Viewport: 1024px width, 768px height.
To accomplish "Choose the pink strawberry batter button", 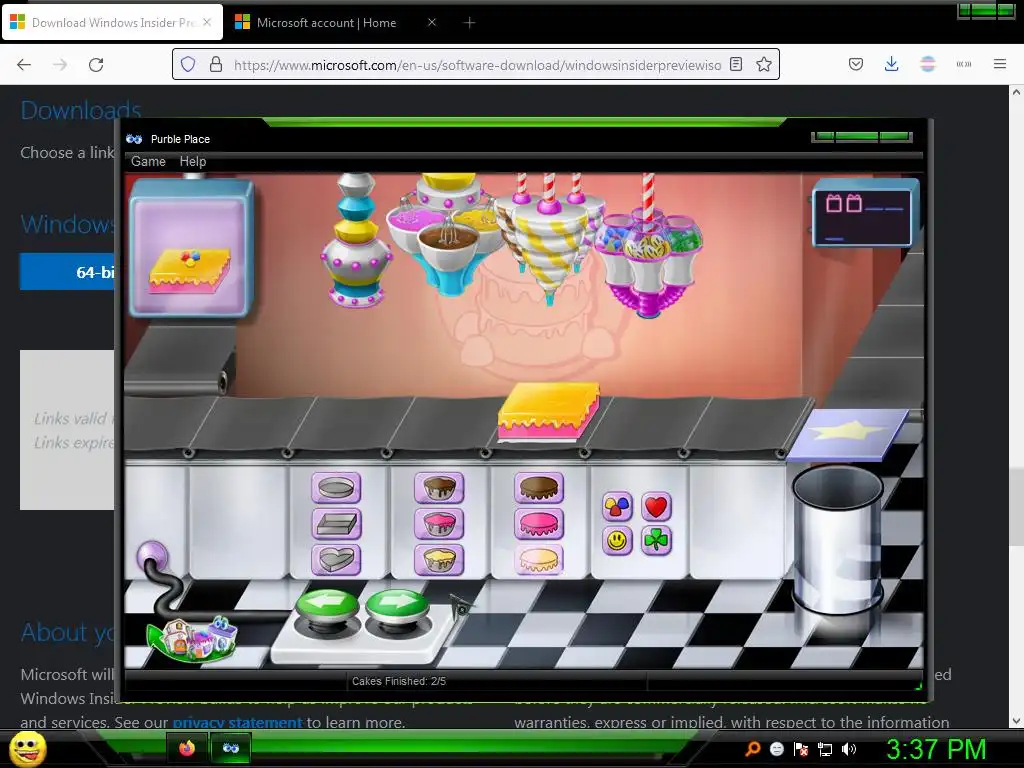I will pyautogui.click(x=439, y=524).
